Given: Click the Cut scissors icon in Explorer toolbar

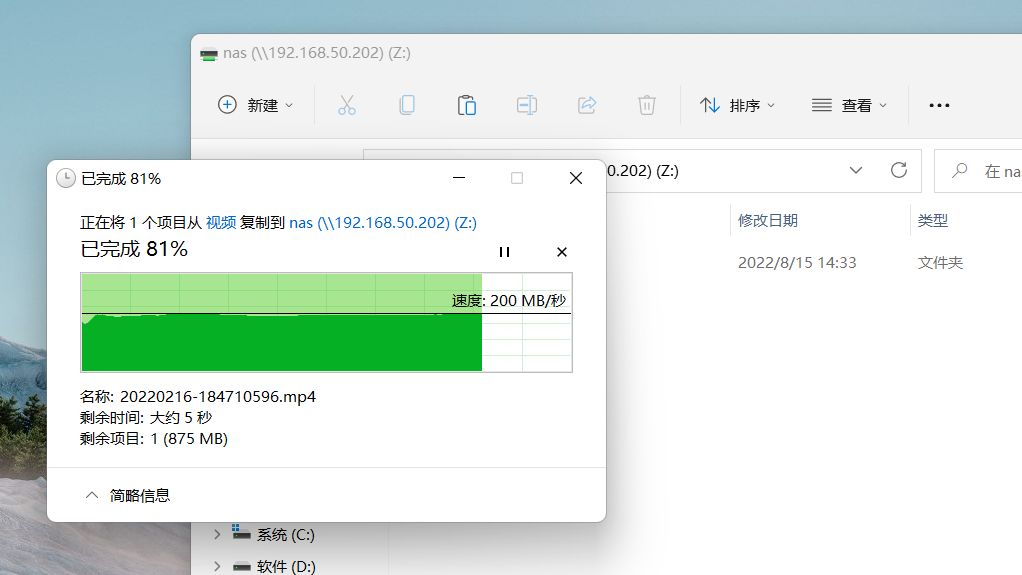Looking at the screenshot, I should point(347,105).
